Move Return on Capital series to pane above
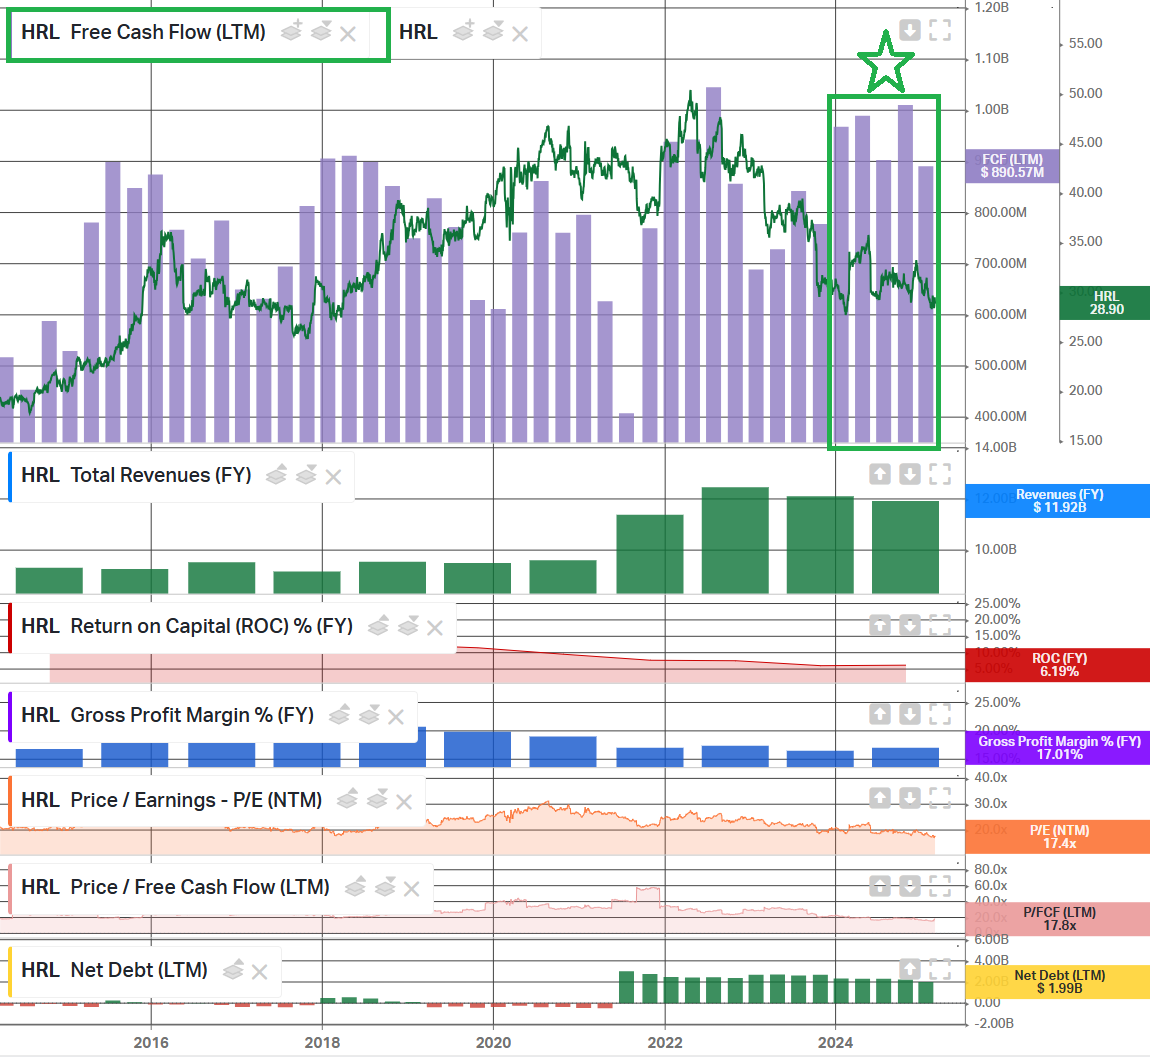Screen dimensions: 1150x1057 coord(378,626)
